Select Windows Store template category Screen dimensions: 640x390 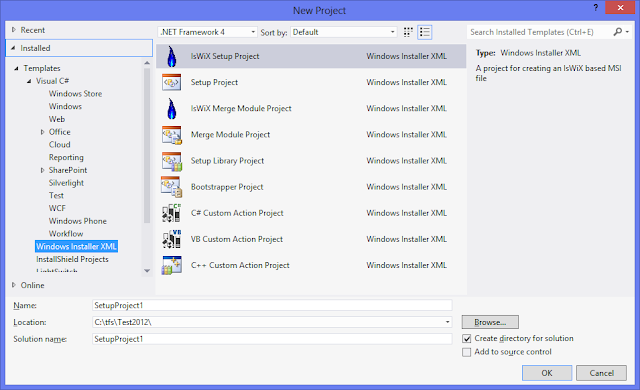click(76, 93)
